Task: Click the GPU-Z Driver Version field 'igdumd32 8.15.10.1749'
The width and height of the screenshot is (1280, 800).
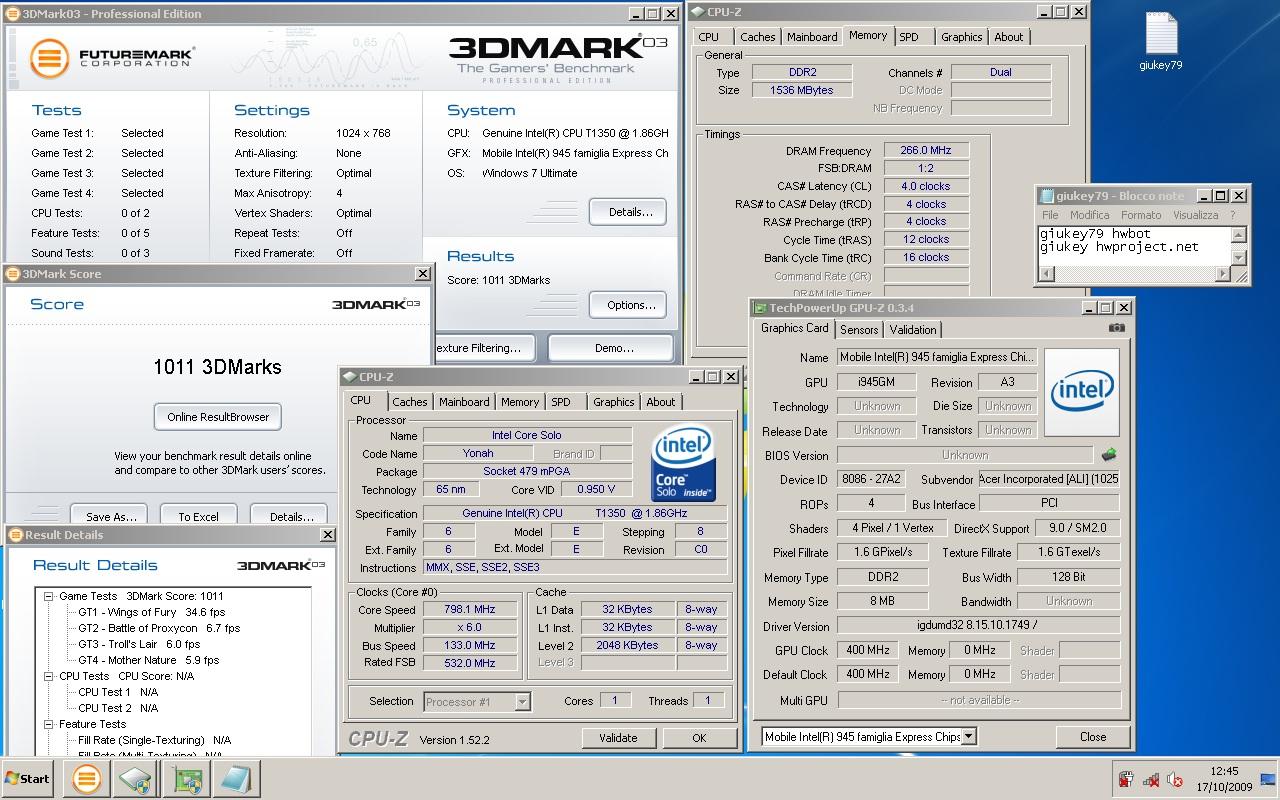Action: tap(978, 626)
